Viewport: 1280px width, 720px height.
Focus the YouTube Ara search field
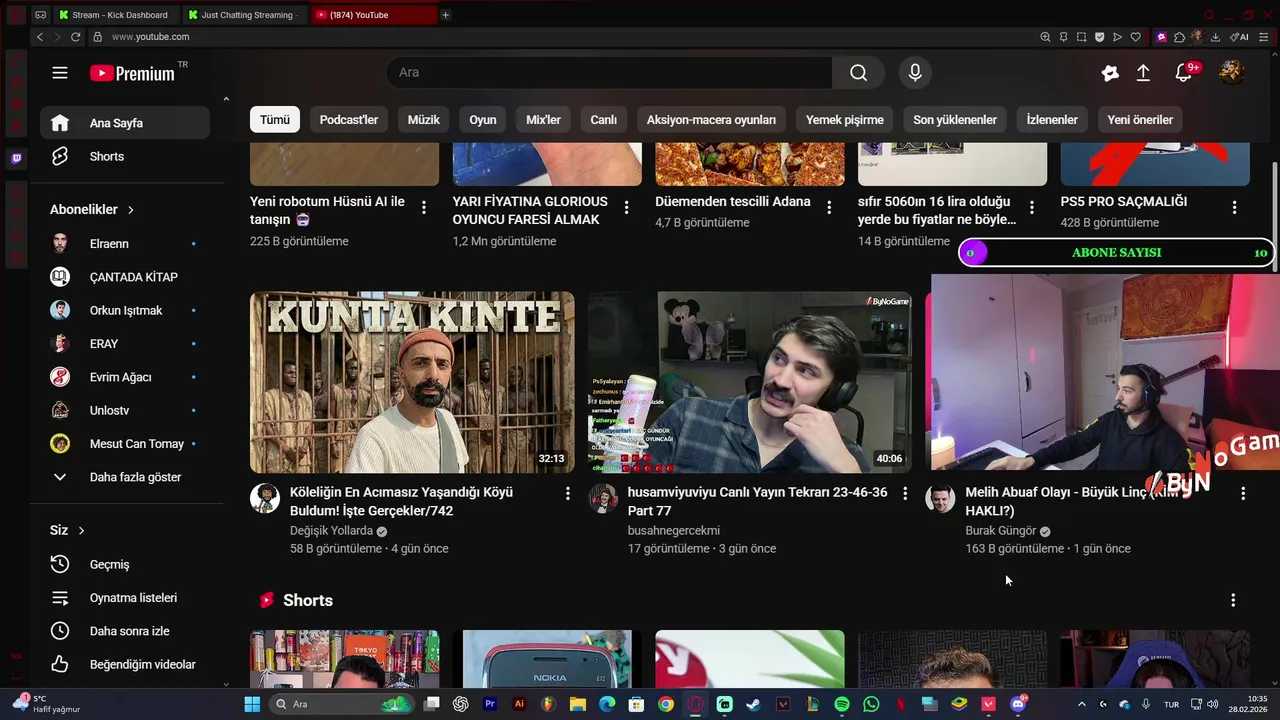click(x=609, y=73)
